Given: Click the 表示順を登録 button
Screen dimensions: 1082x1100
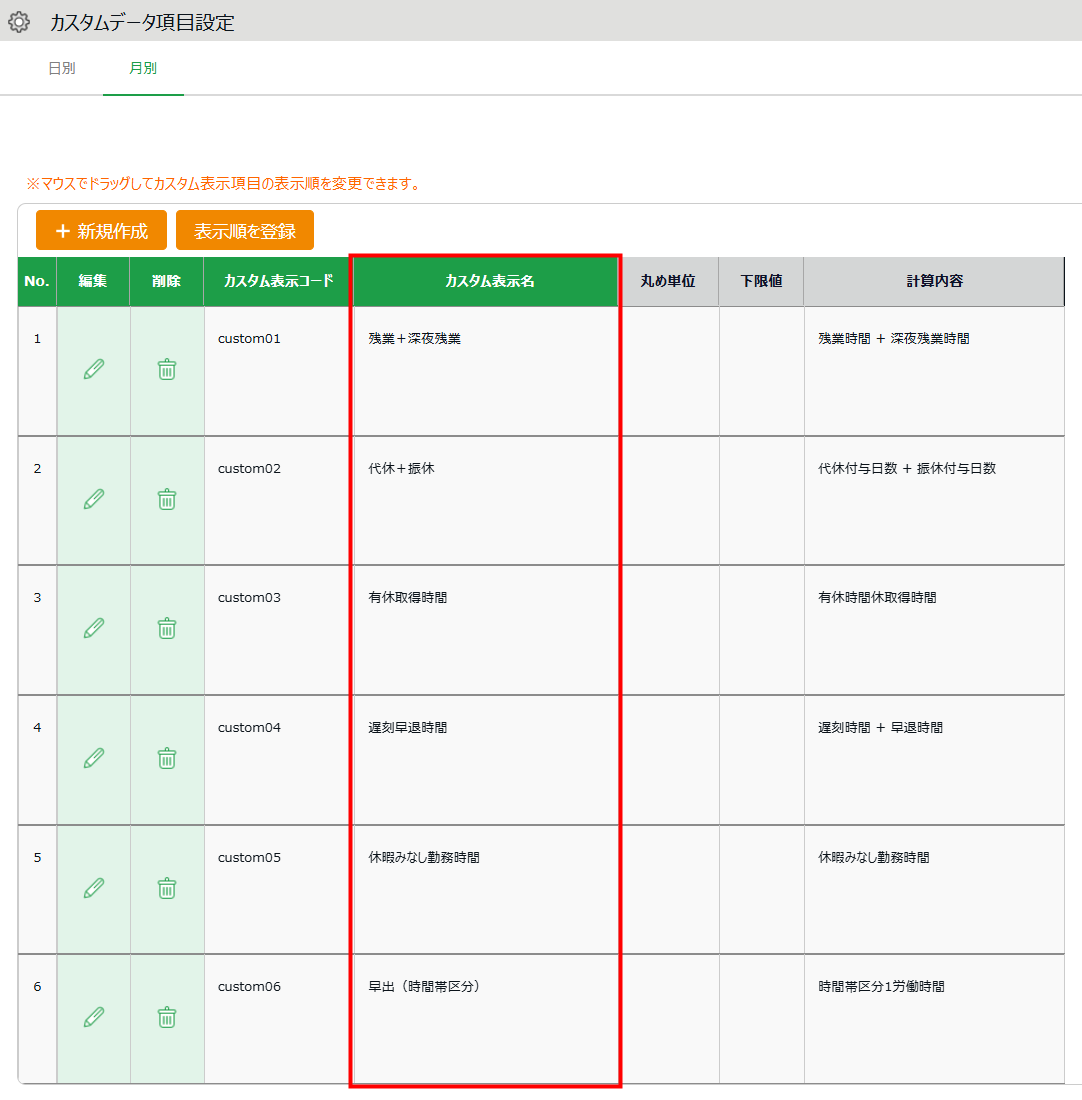Looking at the screenshot, I should (245, 230).
